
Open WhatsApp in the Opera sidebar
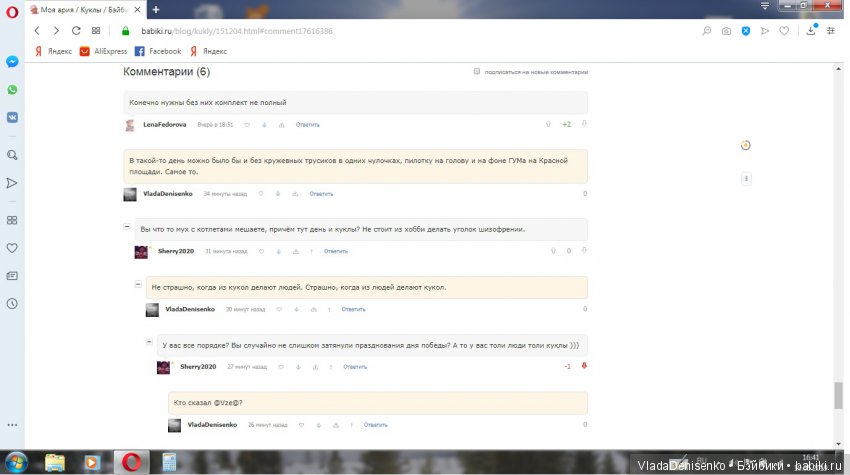tap(12, 89)
